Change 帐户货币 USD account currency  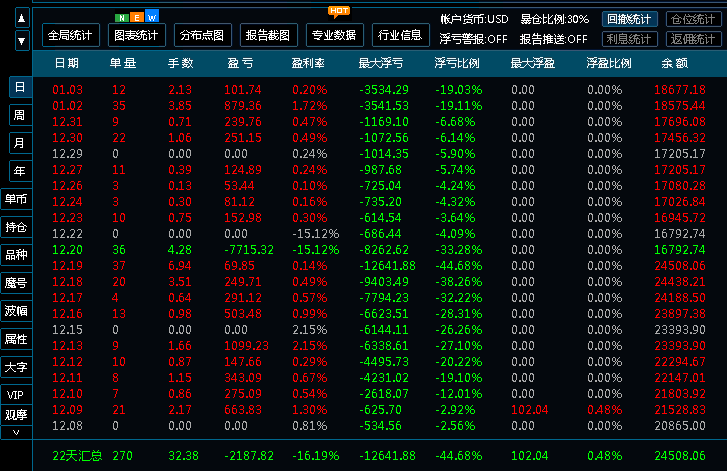(x=474, y=19)
